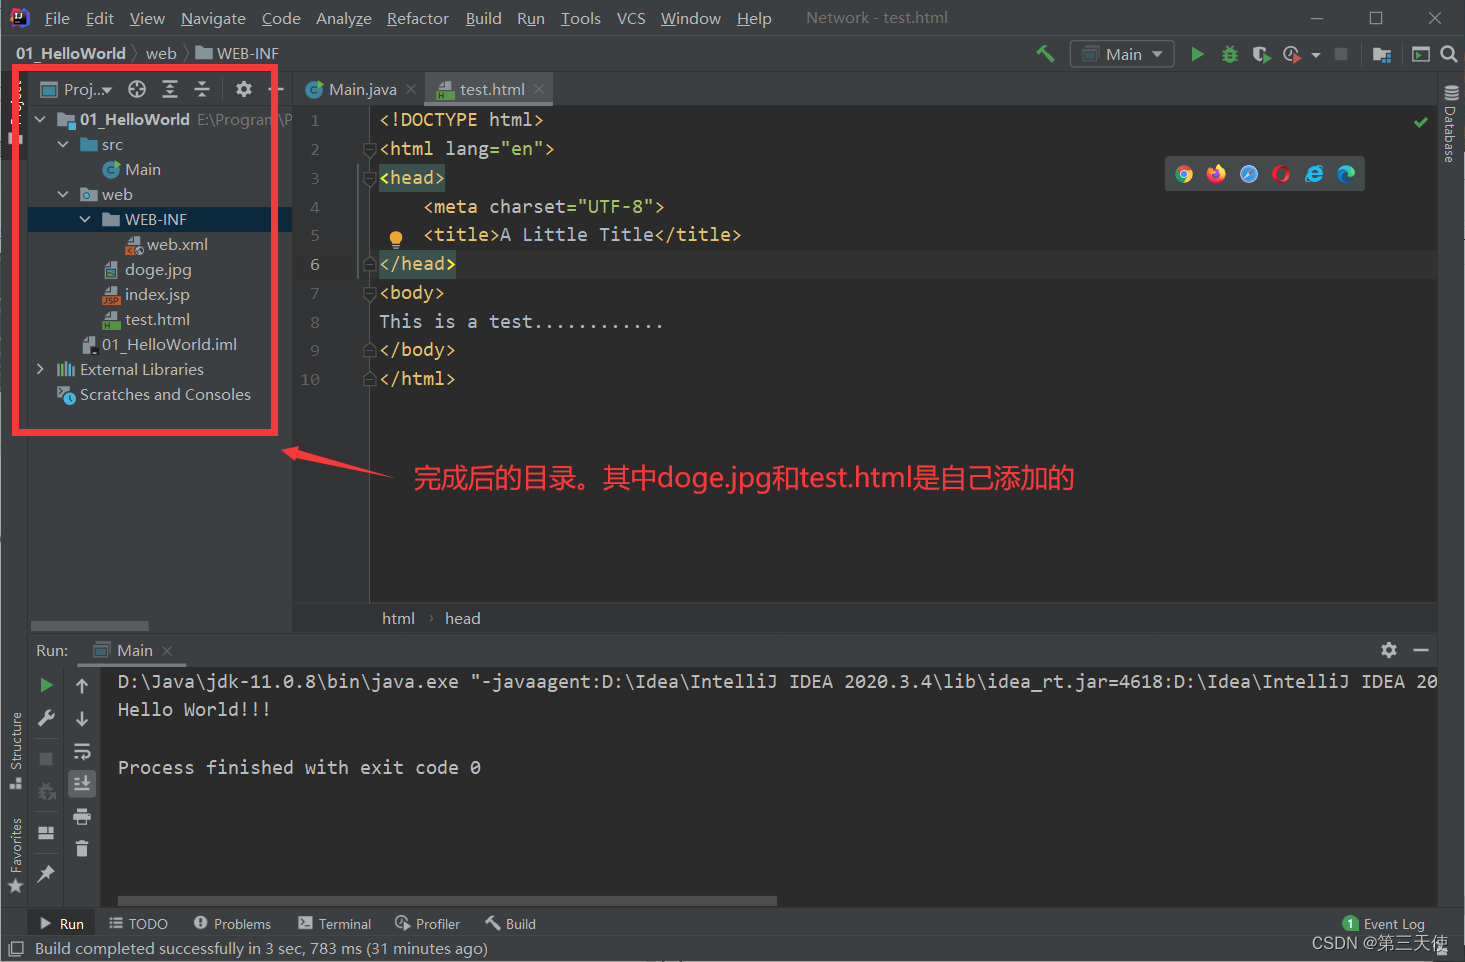Toggle soft-wrap in Run console
Screen dimensions: 1465x962
pos(82,751)
